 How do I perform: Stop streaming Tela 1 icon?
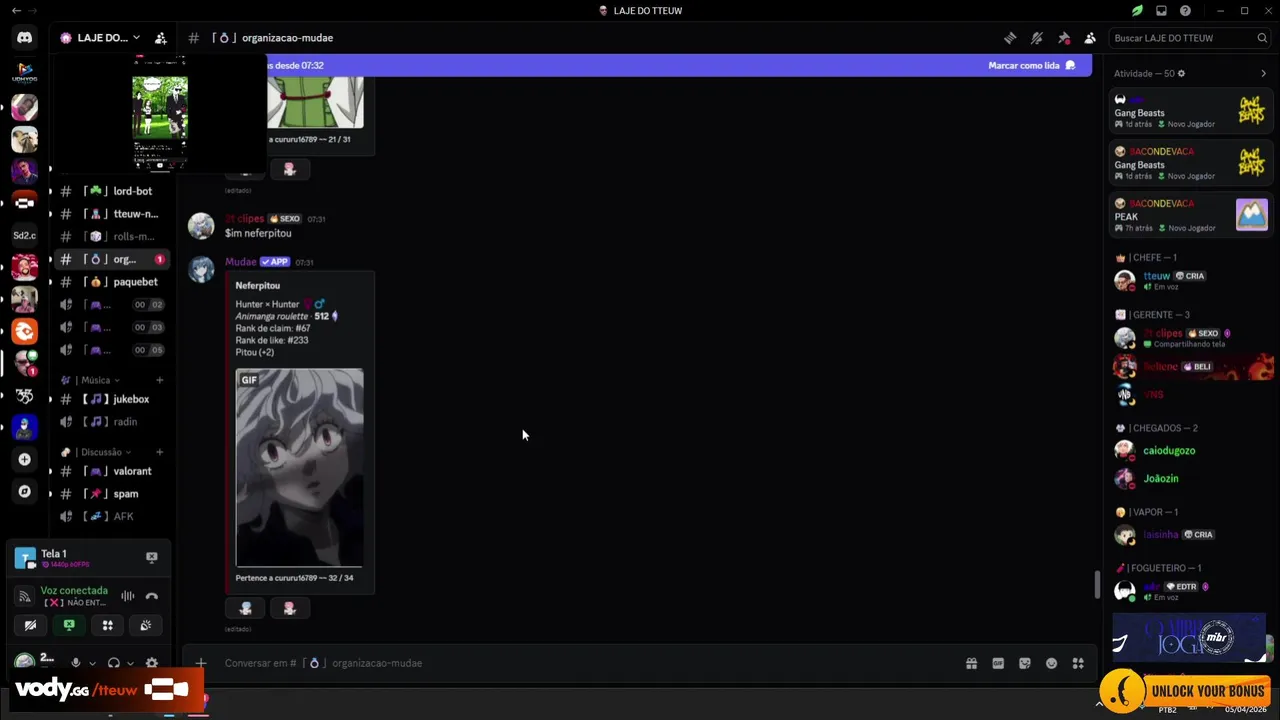(x=152, y=558)
